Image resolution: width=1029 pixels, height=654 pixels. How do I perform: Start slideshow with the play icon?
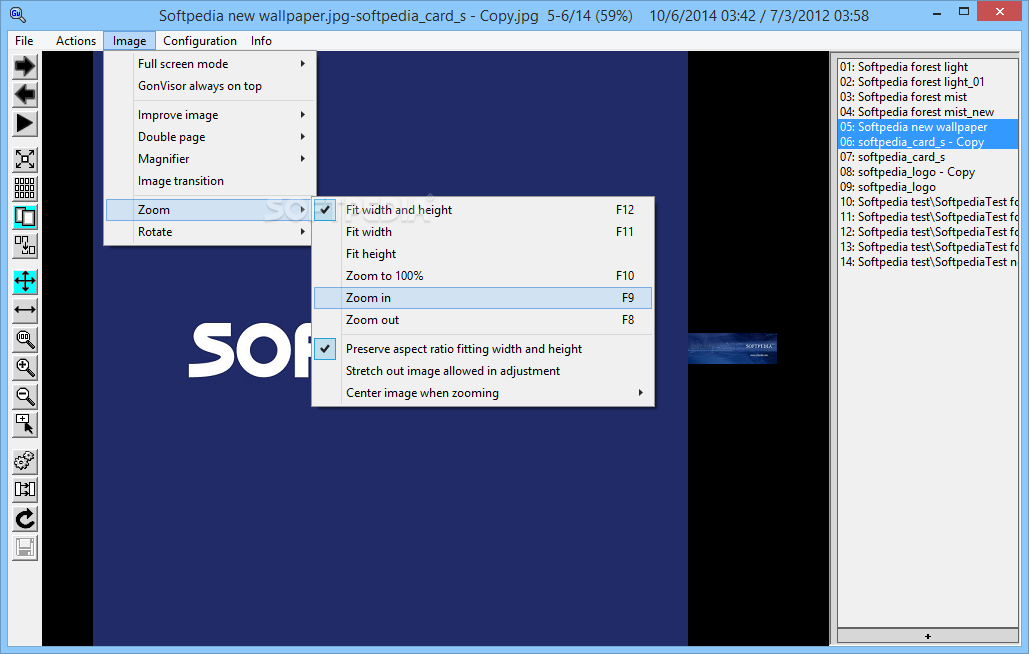25,124
